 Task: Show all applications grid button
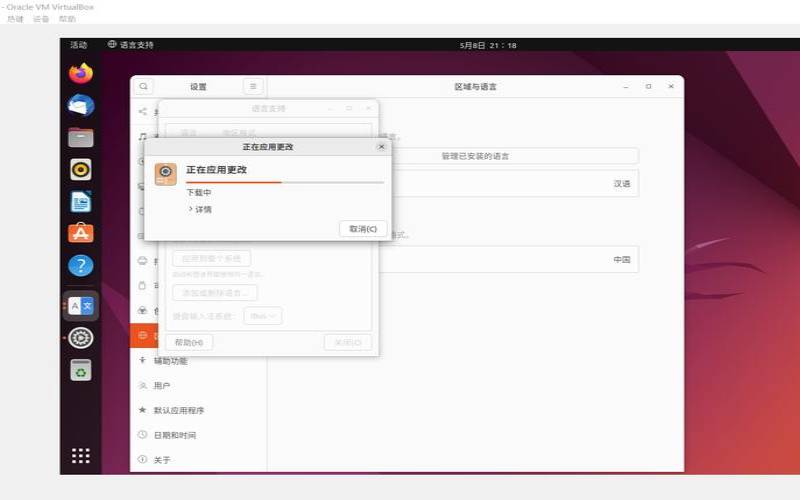click(81, 456)
